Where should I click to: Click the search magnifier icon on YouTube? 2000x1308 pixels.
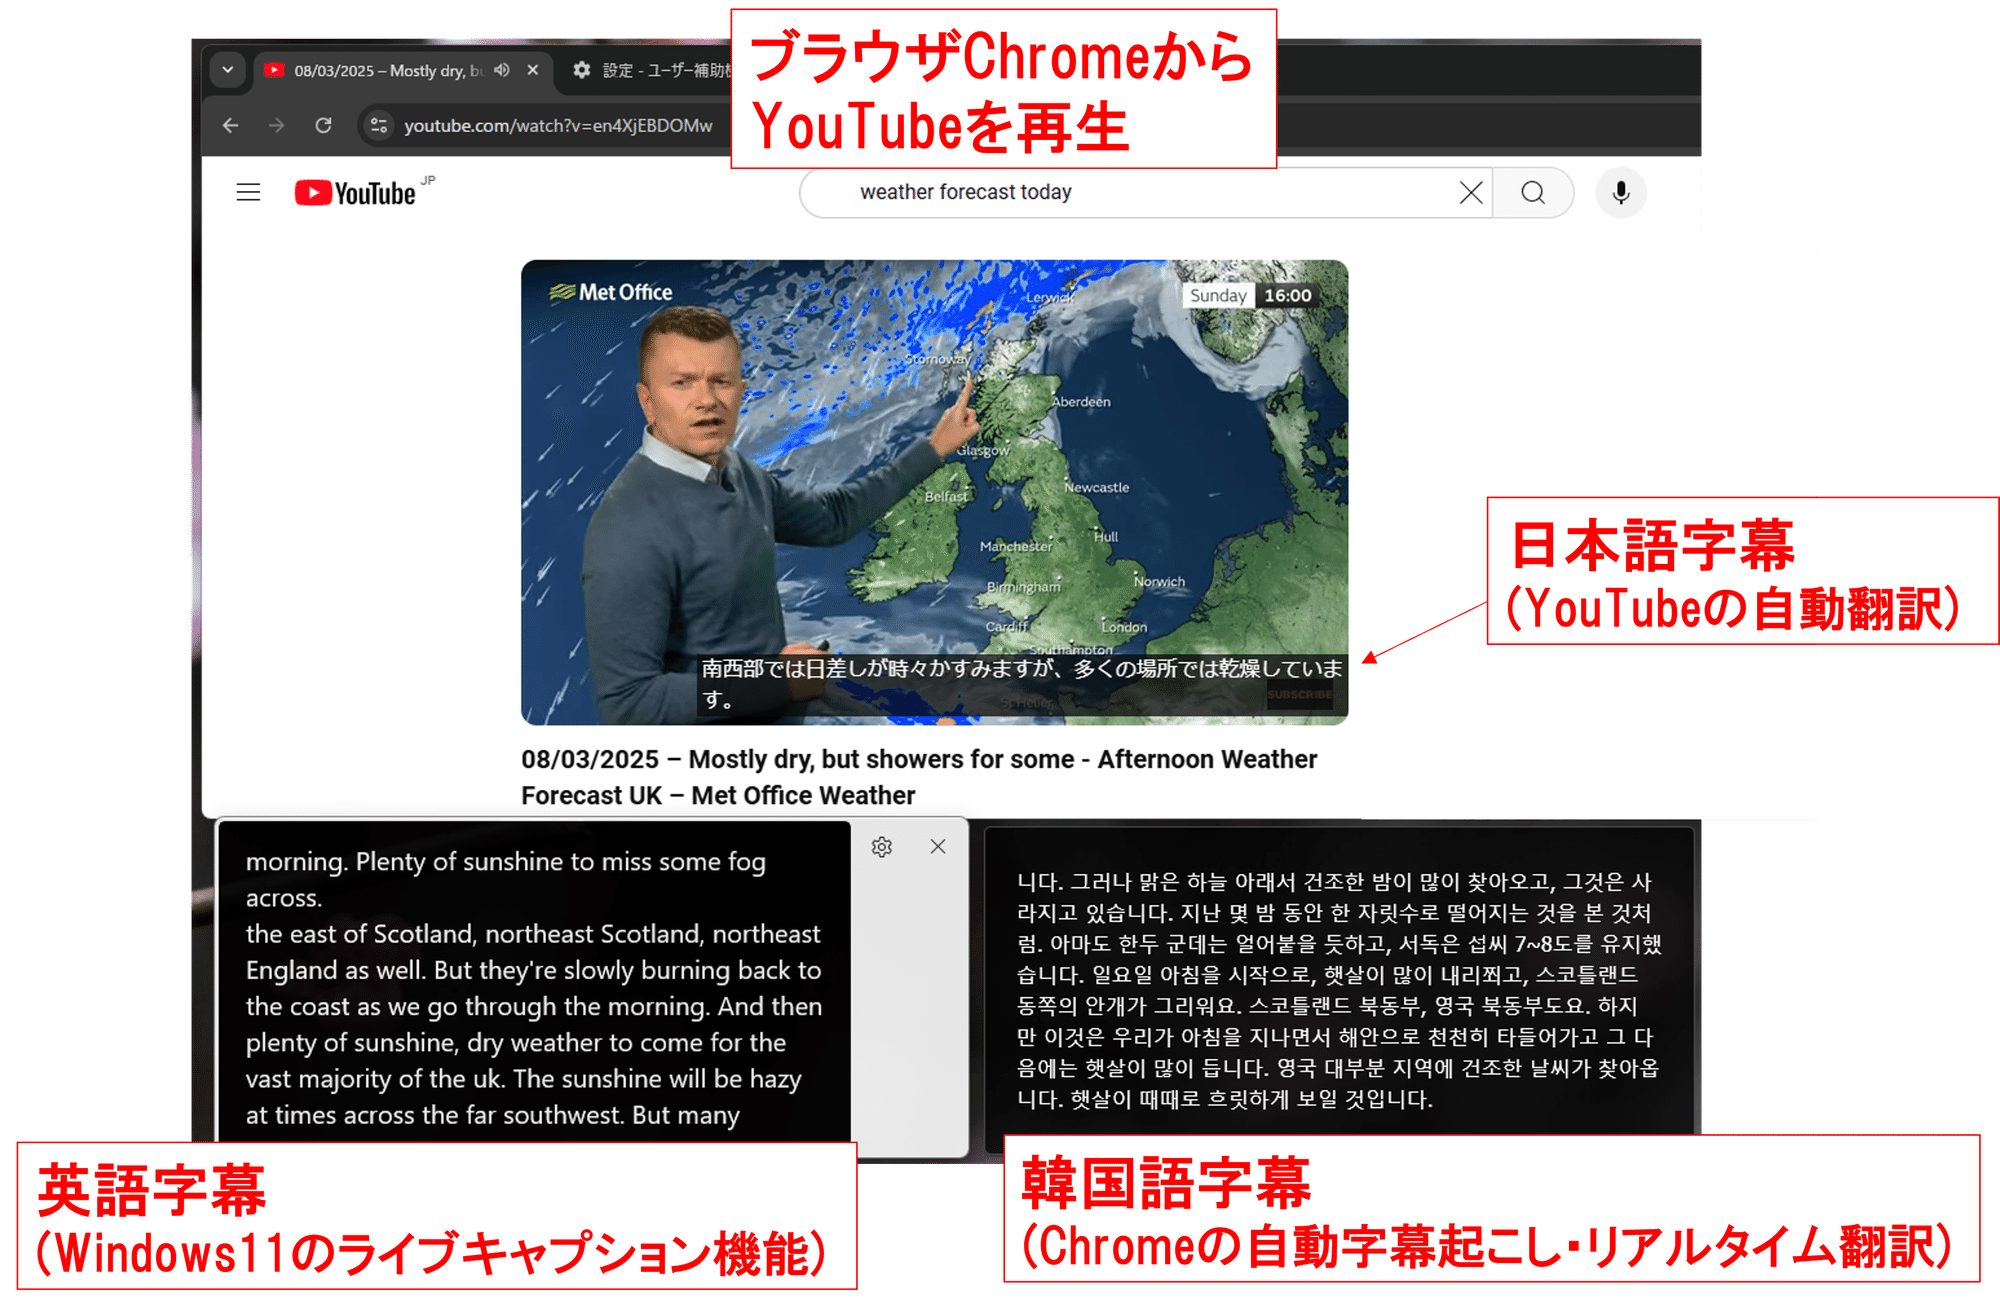point(1533,192)
